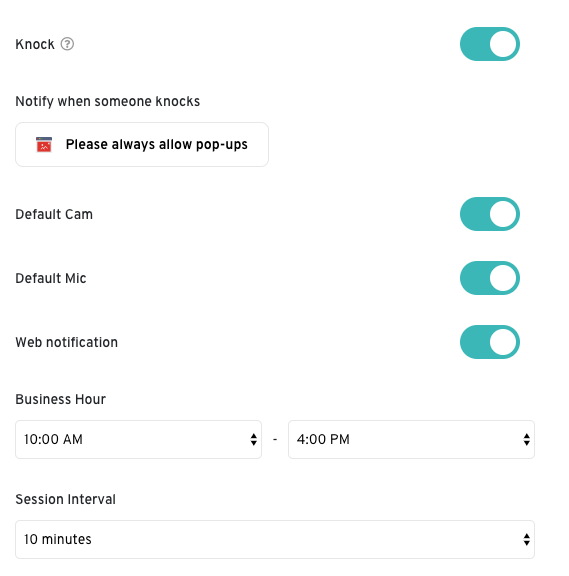
Task: Click the Default Cam label
Action: 54,214
